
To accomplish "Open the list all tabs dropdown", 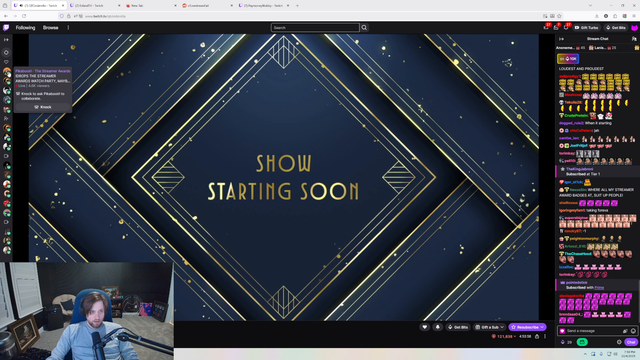I will pos(590,6).
